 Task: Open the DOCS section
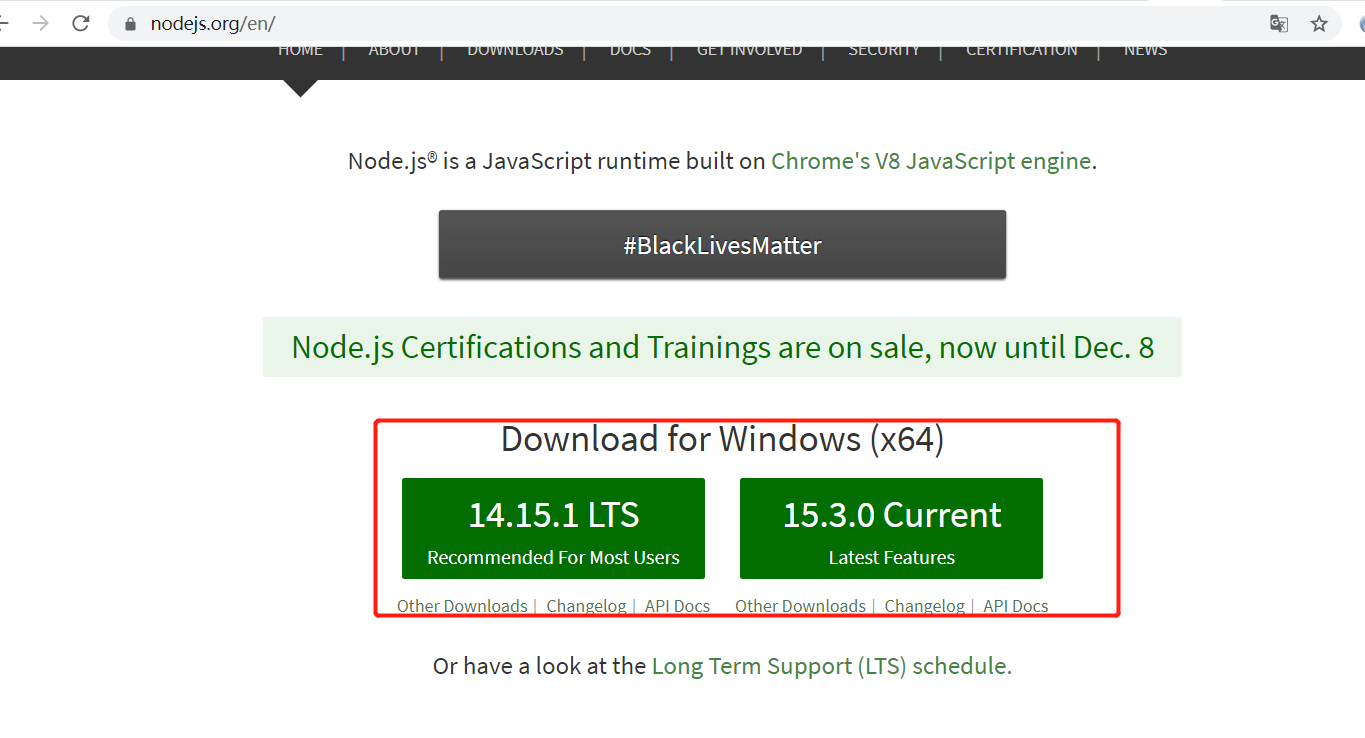(630, 49)
